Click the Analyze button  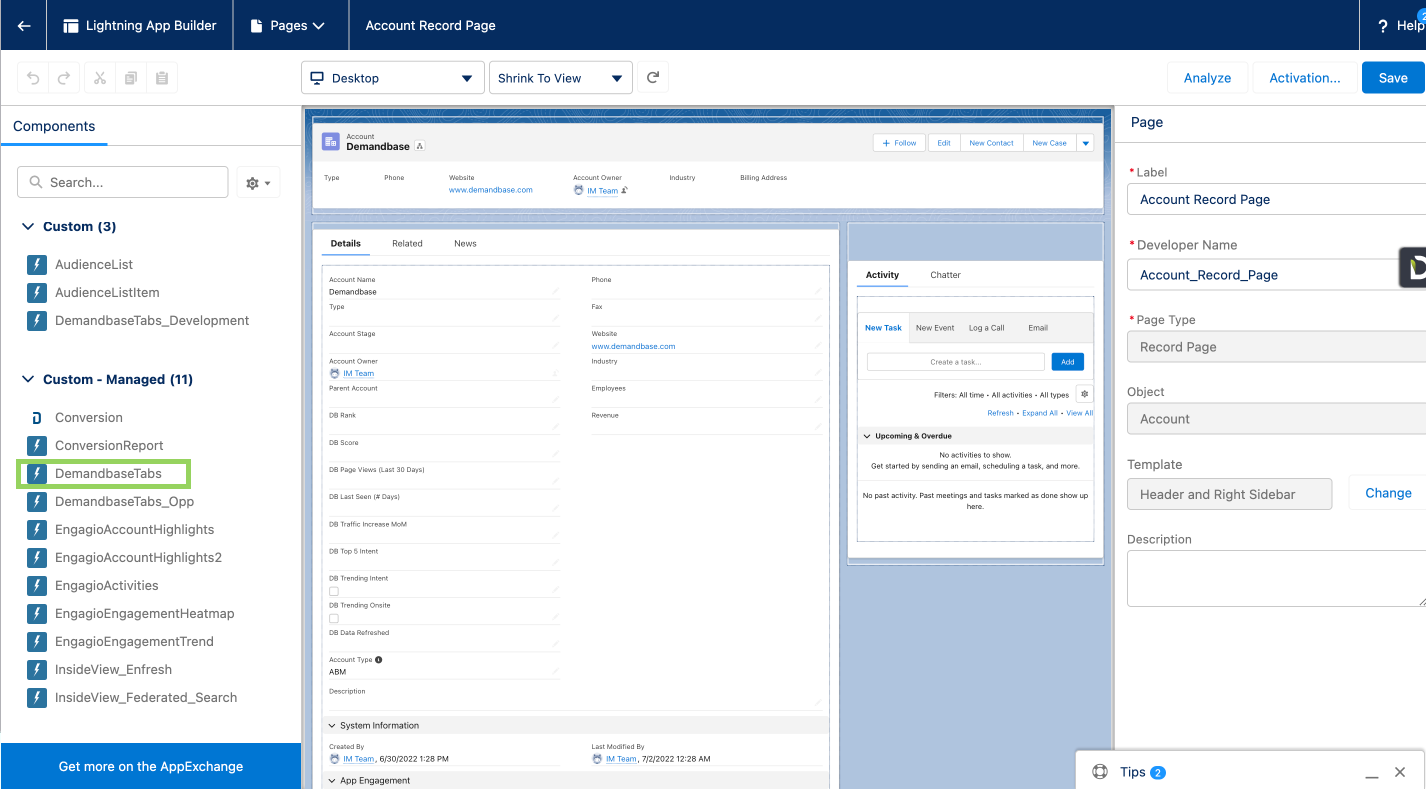pos(1207,78)
